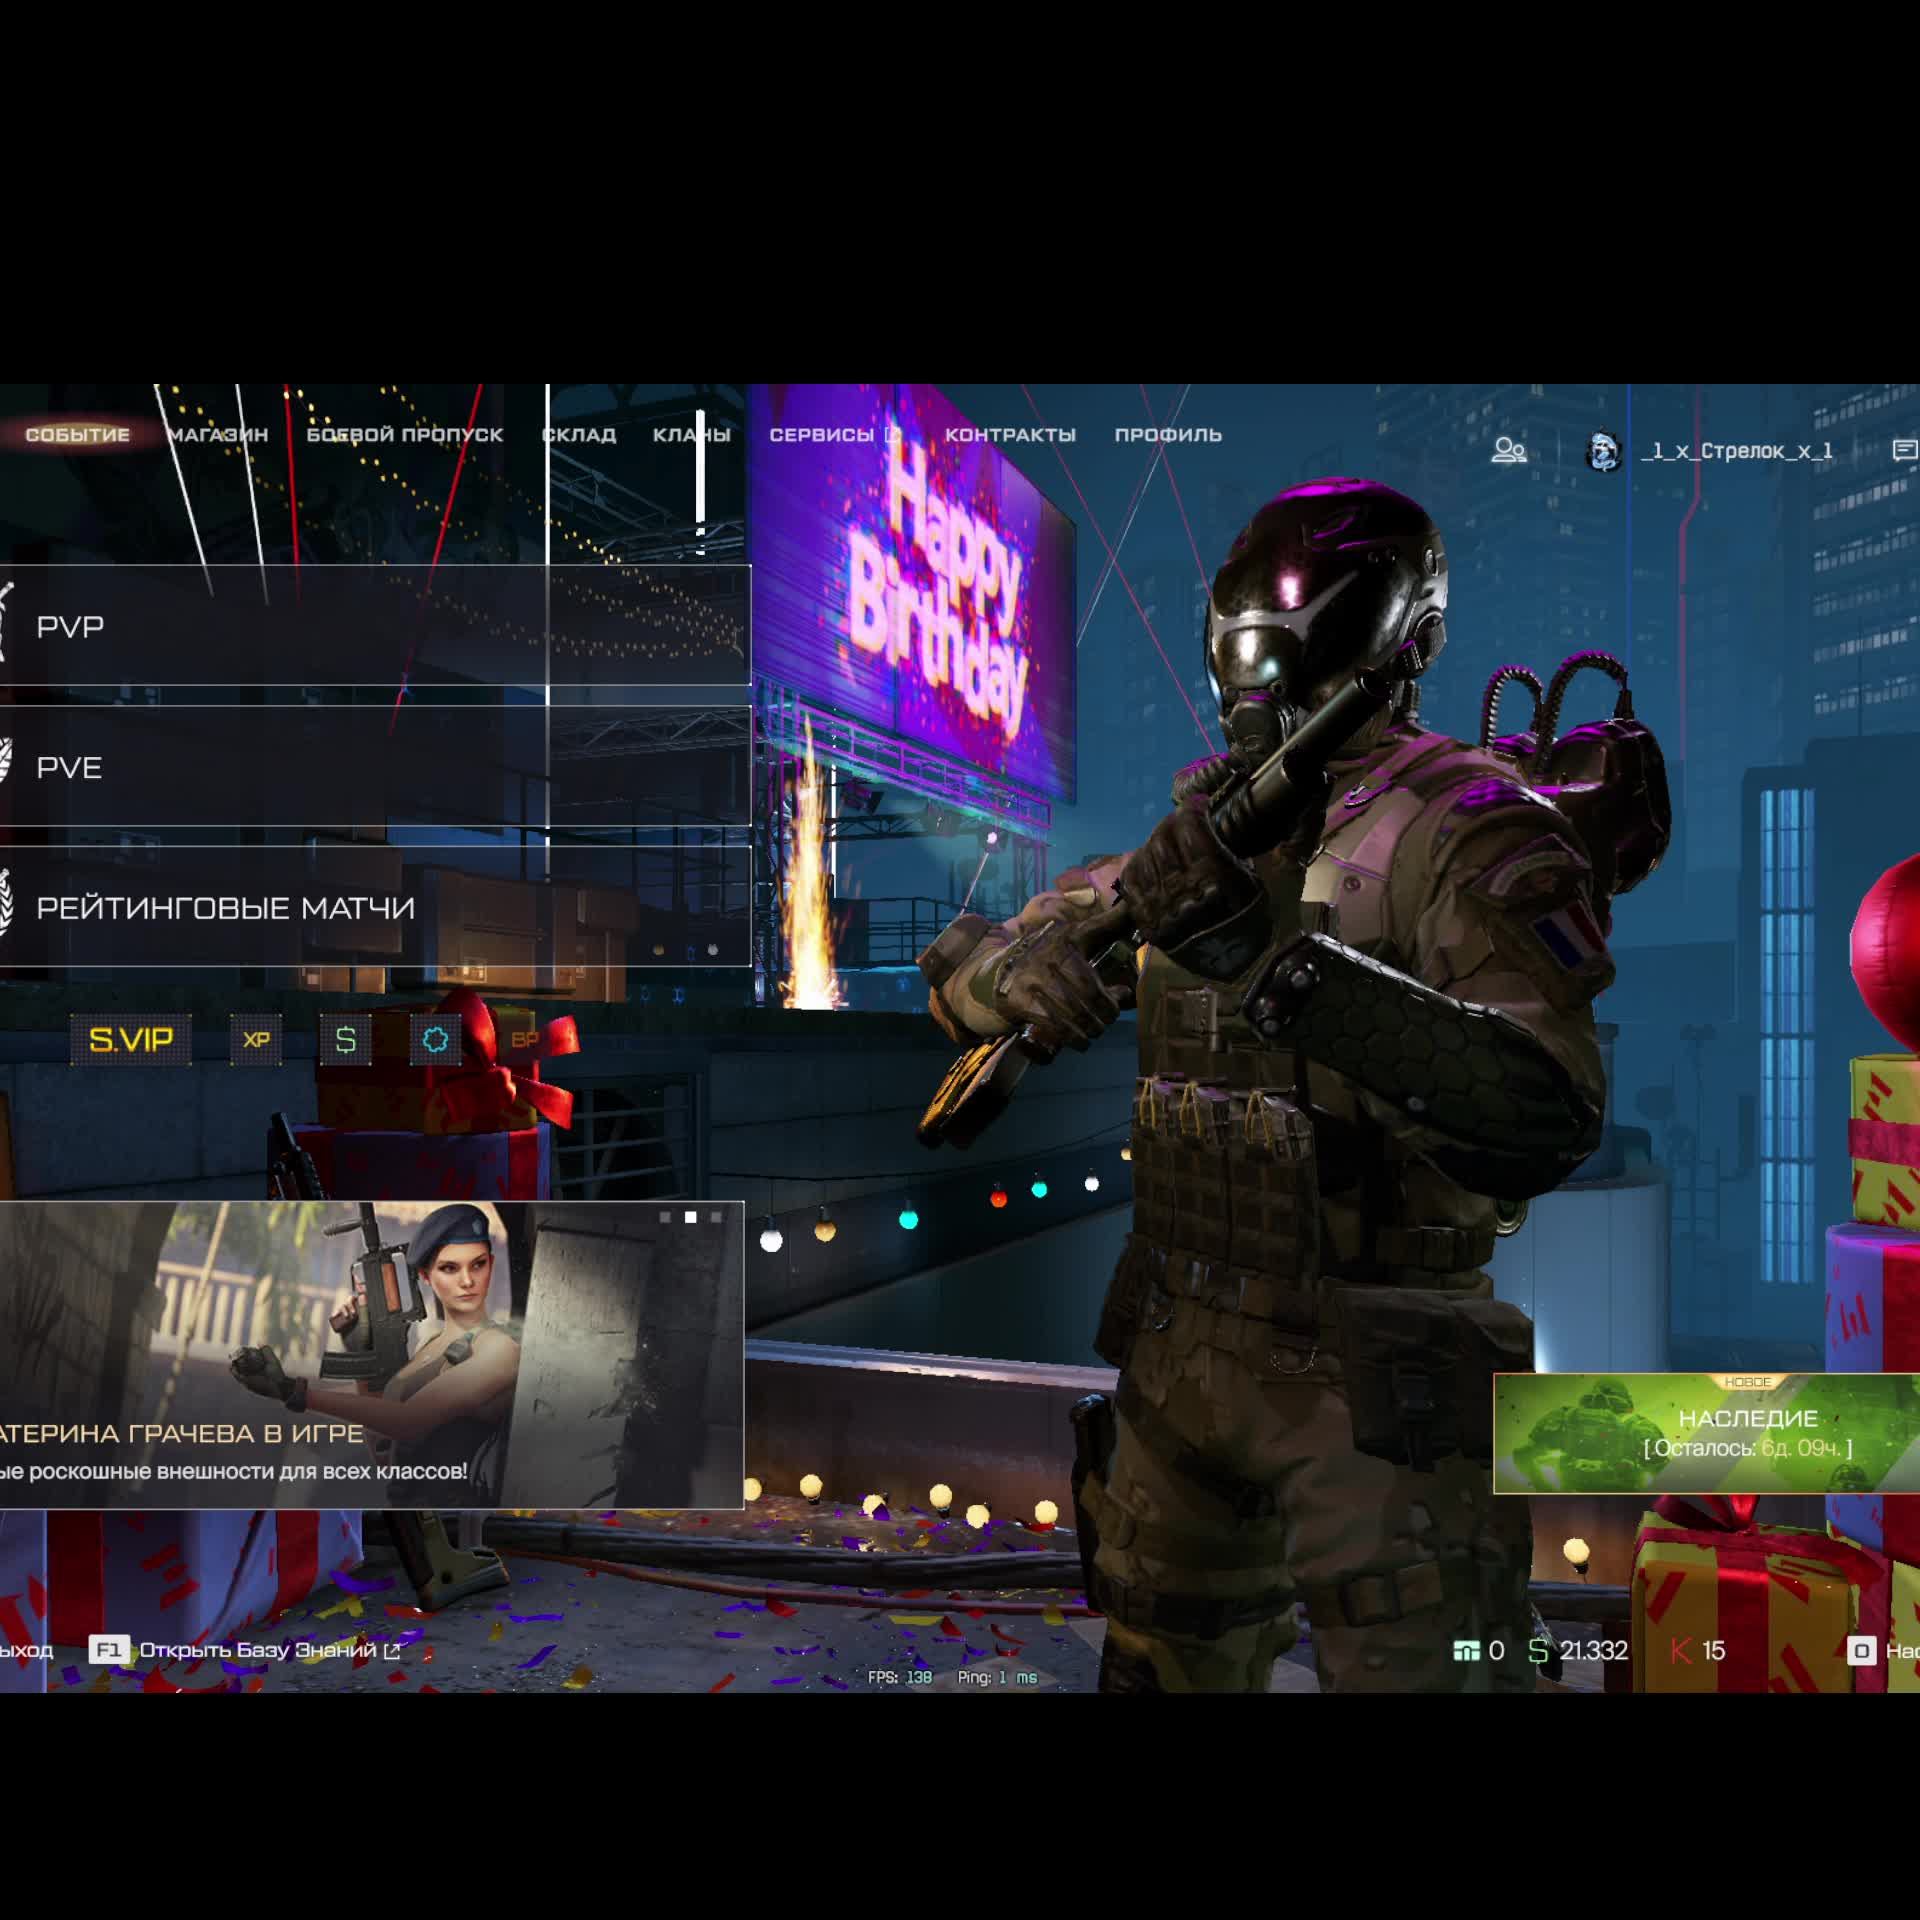Select the first news banner indicator
This screenshot has width=1920, height=1920.
click(x=665, y=1217)
